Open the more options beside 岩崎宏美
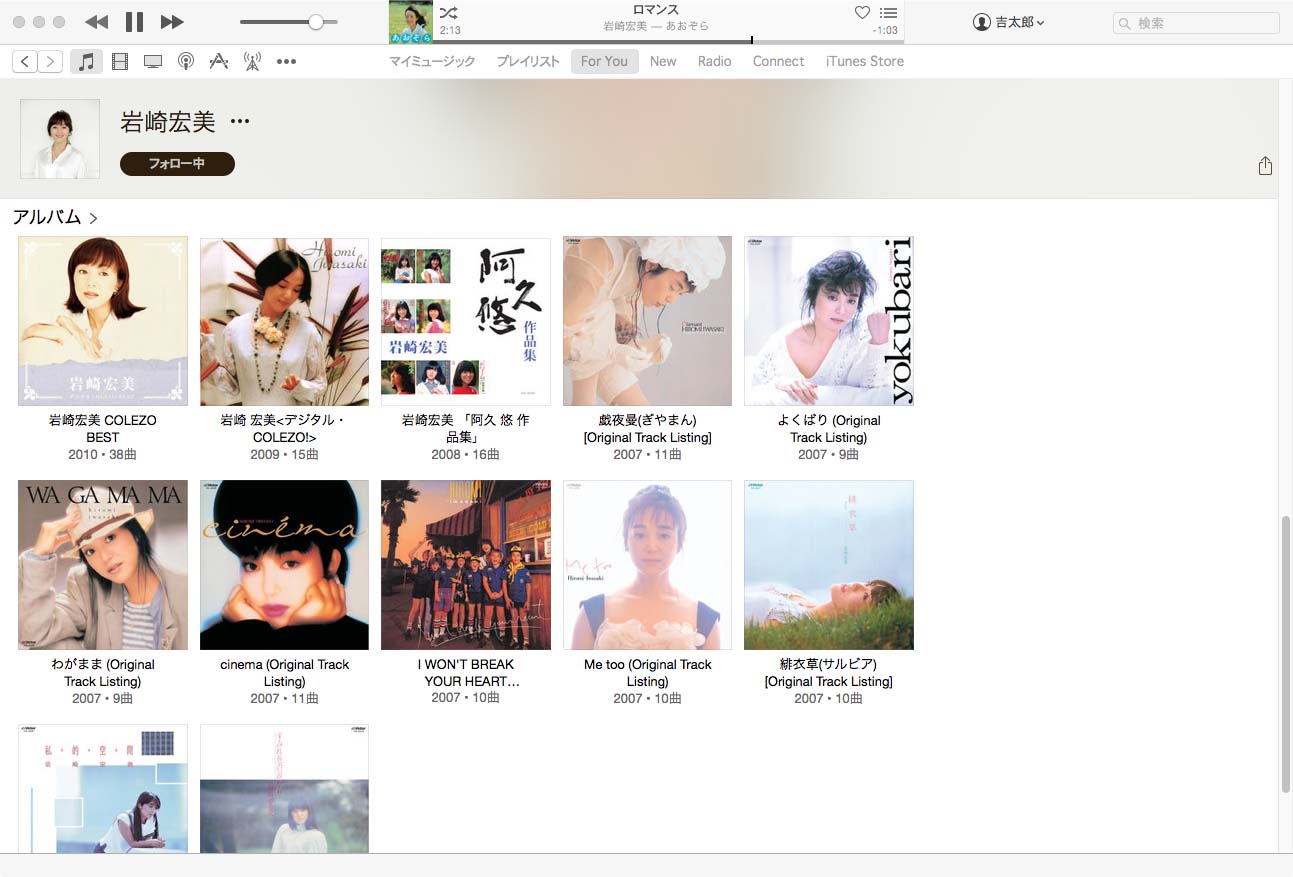 click(x=240, y=122)
